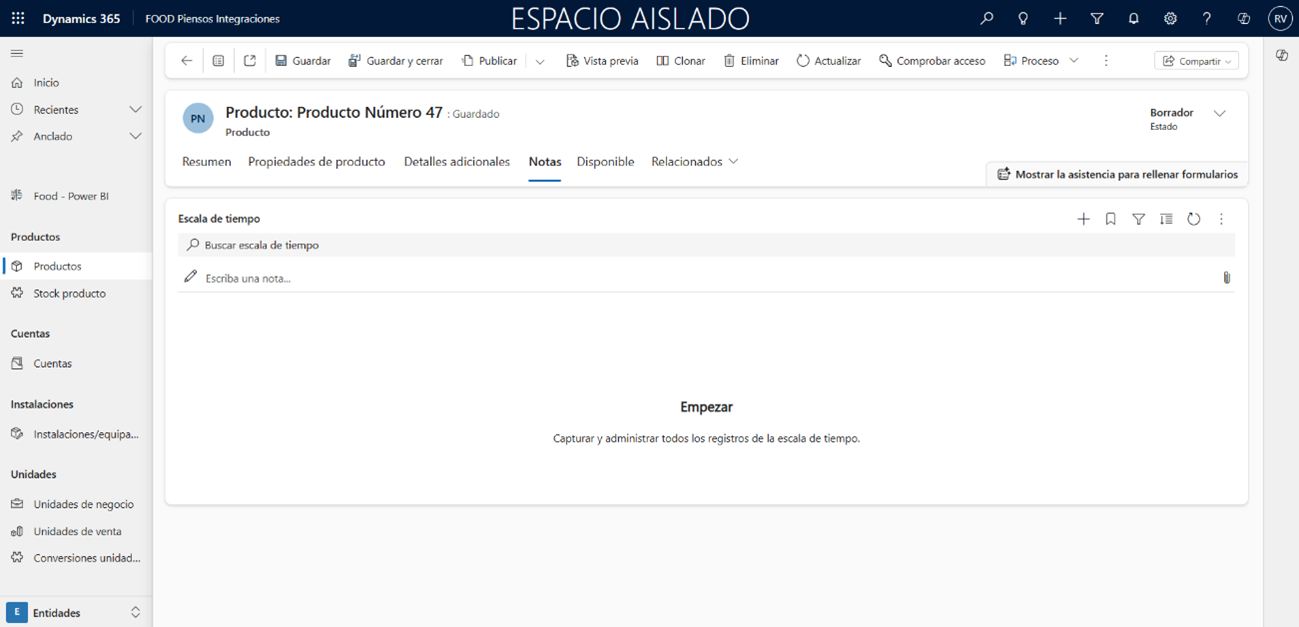
Task: Collapse the hamburger navigation menu
Action: pos(17,53)
